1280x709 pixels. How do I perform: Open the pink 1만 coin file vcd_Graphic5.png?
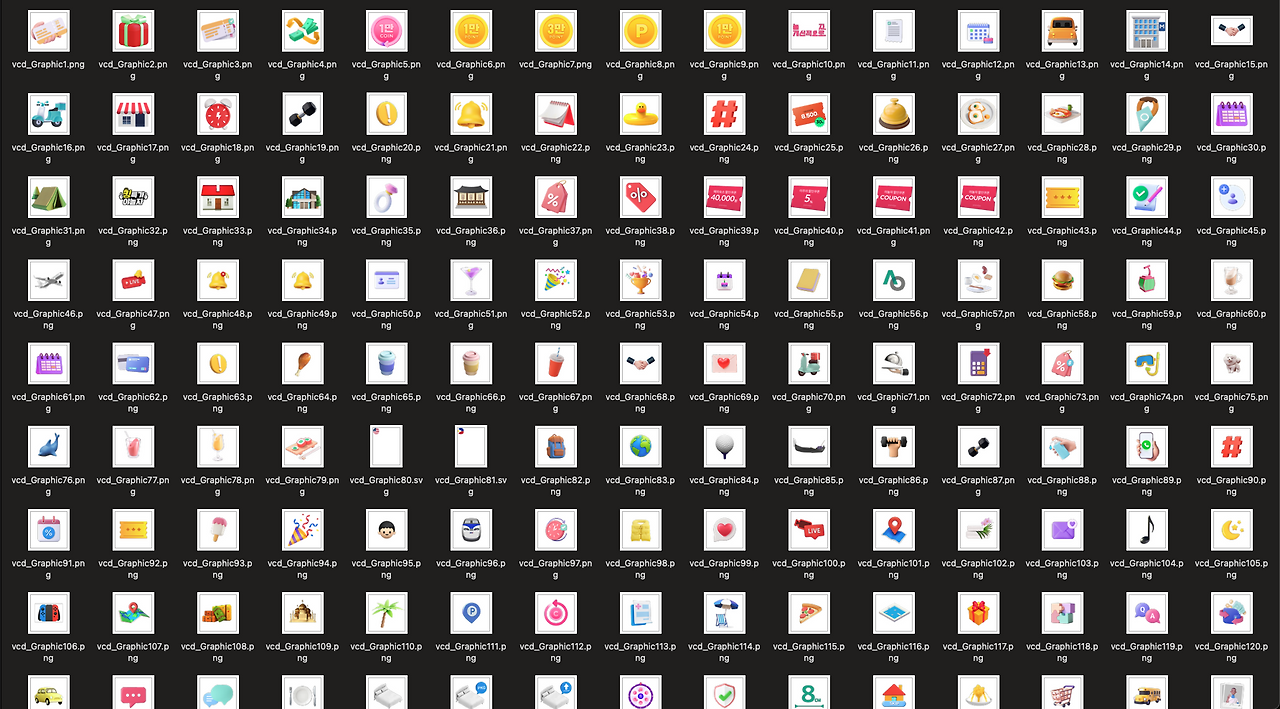coord(386,30)
